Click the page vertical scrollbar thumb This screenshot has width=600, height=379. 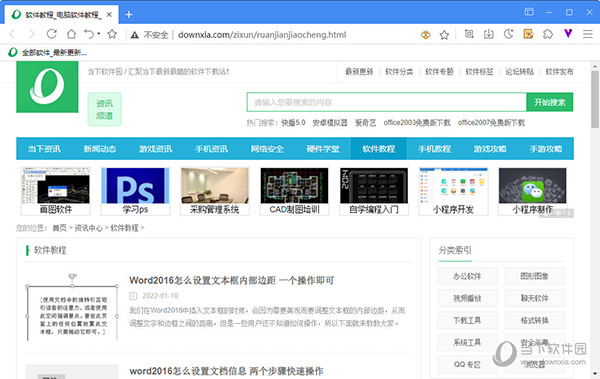click(595, 99)
